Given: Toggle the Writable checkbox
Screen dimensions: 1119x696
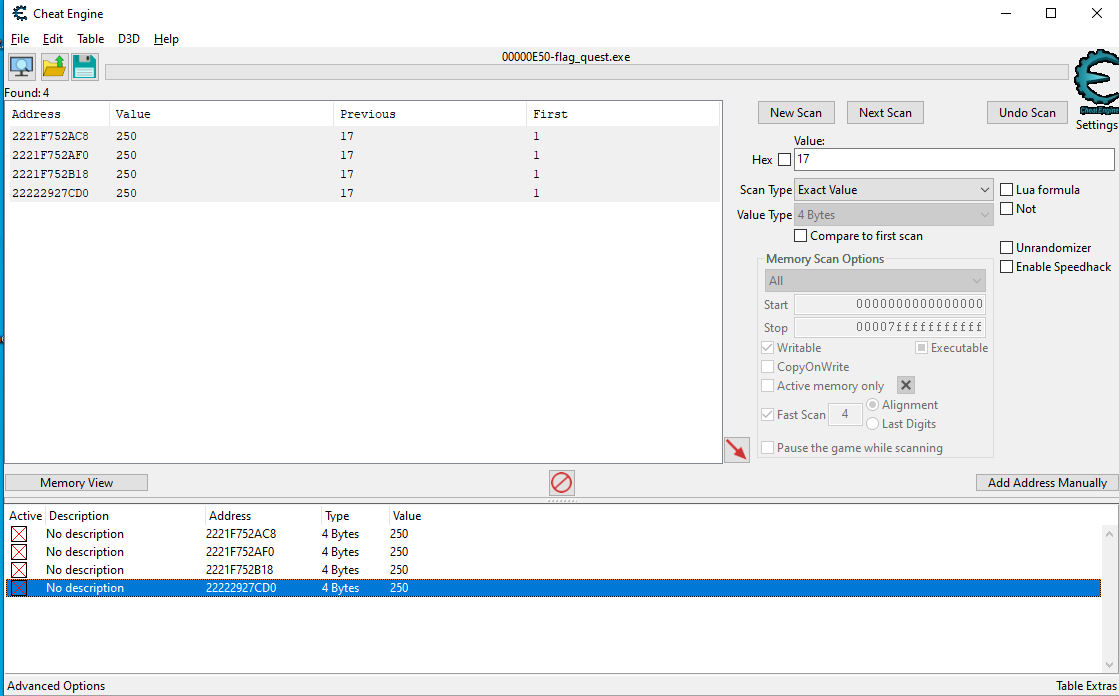Looking at the screenshot, I should [x=768, y=348].
